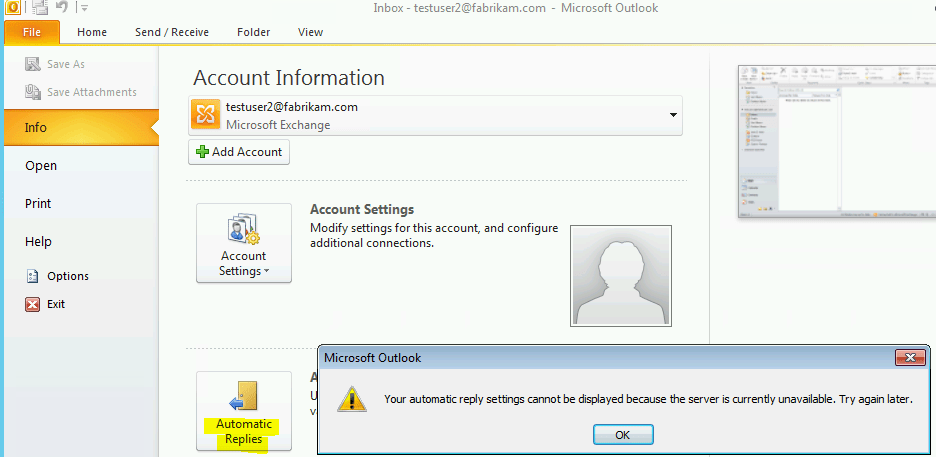Expand the testuser2@fabrikam.com account selector

[435, 115]
